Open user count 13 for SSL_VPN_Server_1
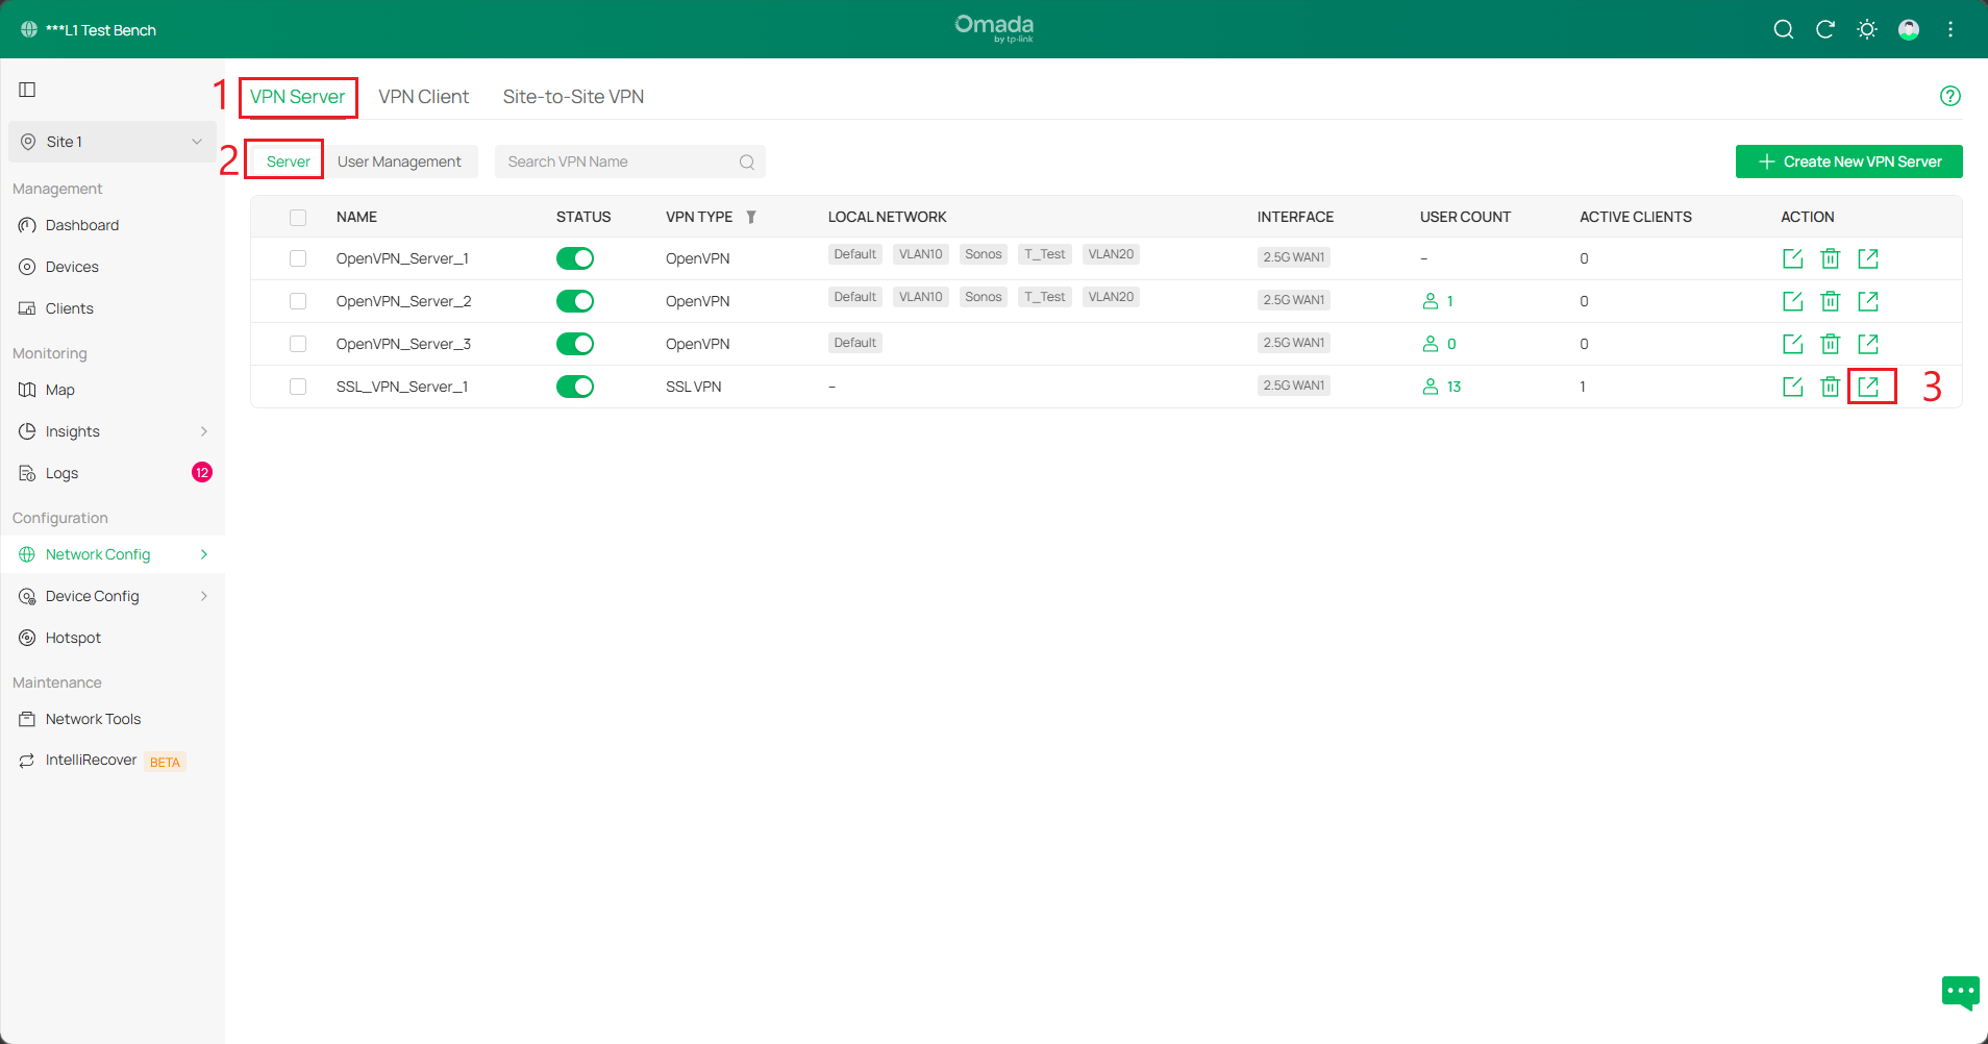Screen dimensions: 1988x1044 click(x=1441, y=386)
